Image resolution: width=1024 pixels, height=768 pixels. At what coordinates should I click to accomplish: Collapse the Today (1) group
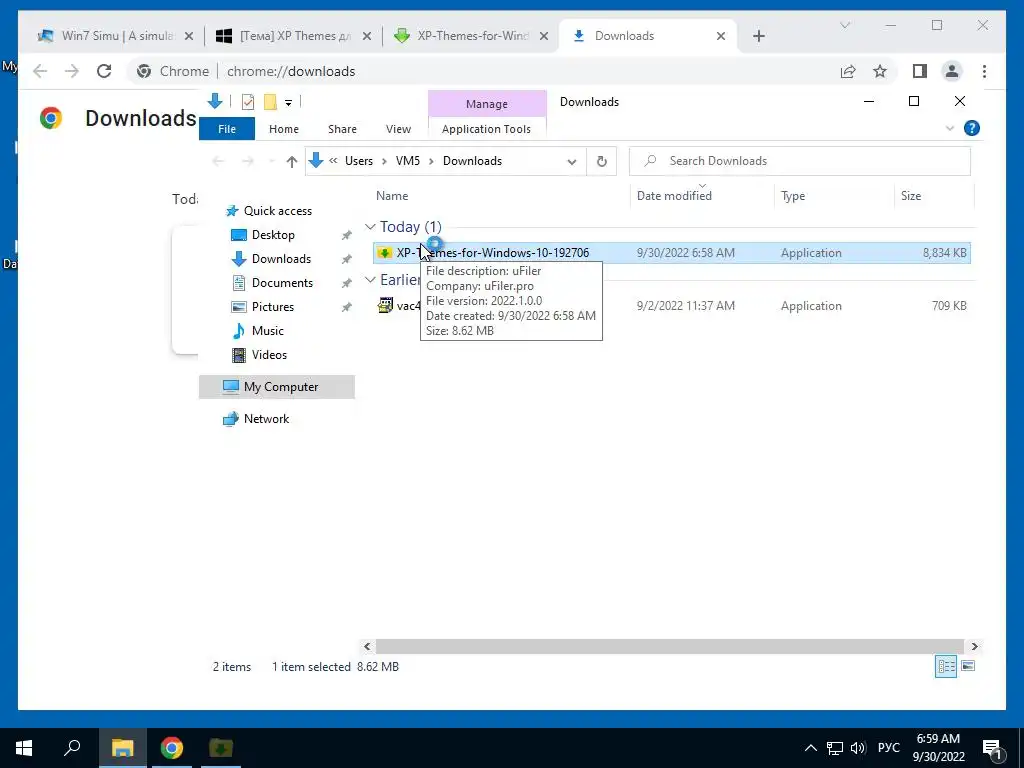pyautogui.click(x=370, y=227)
